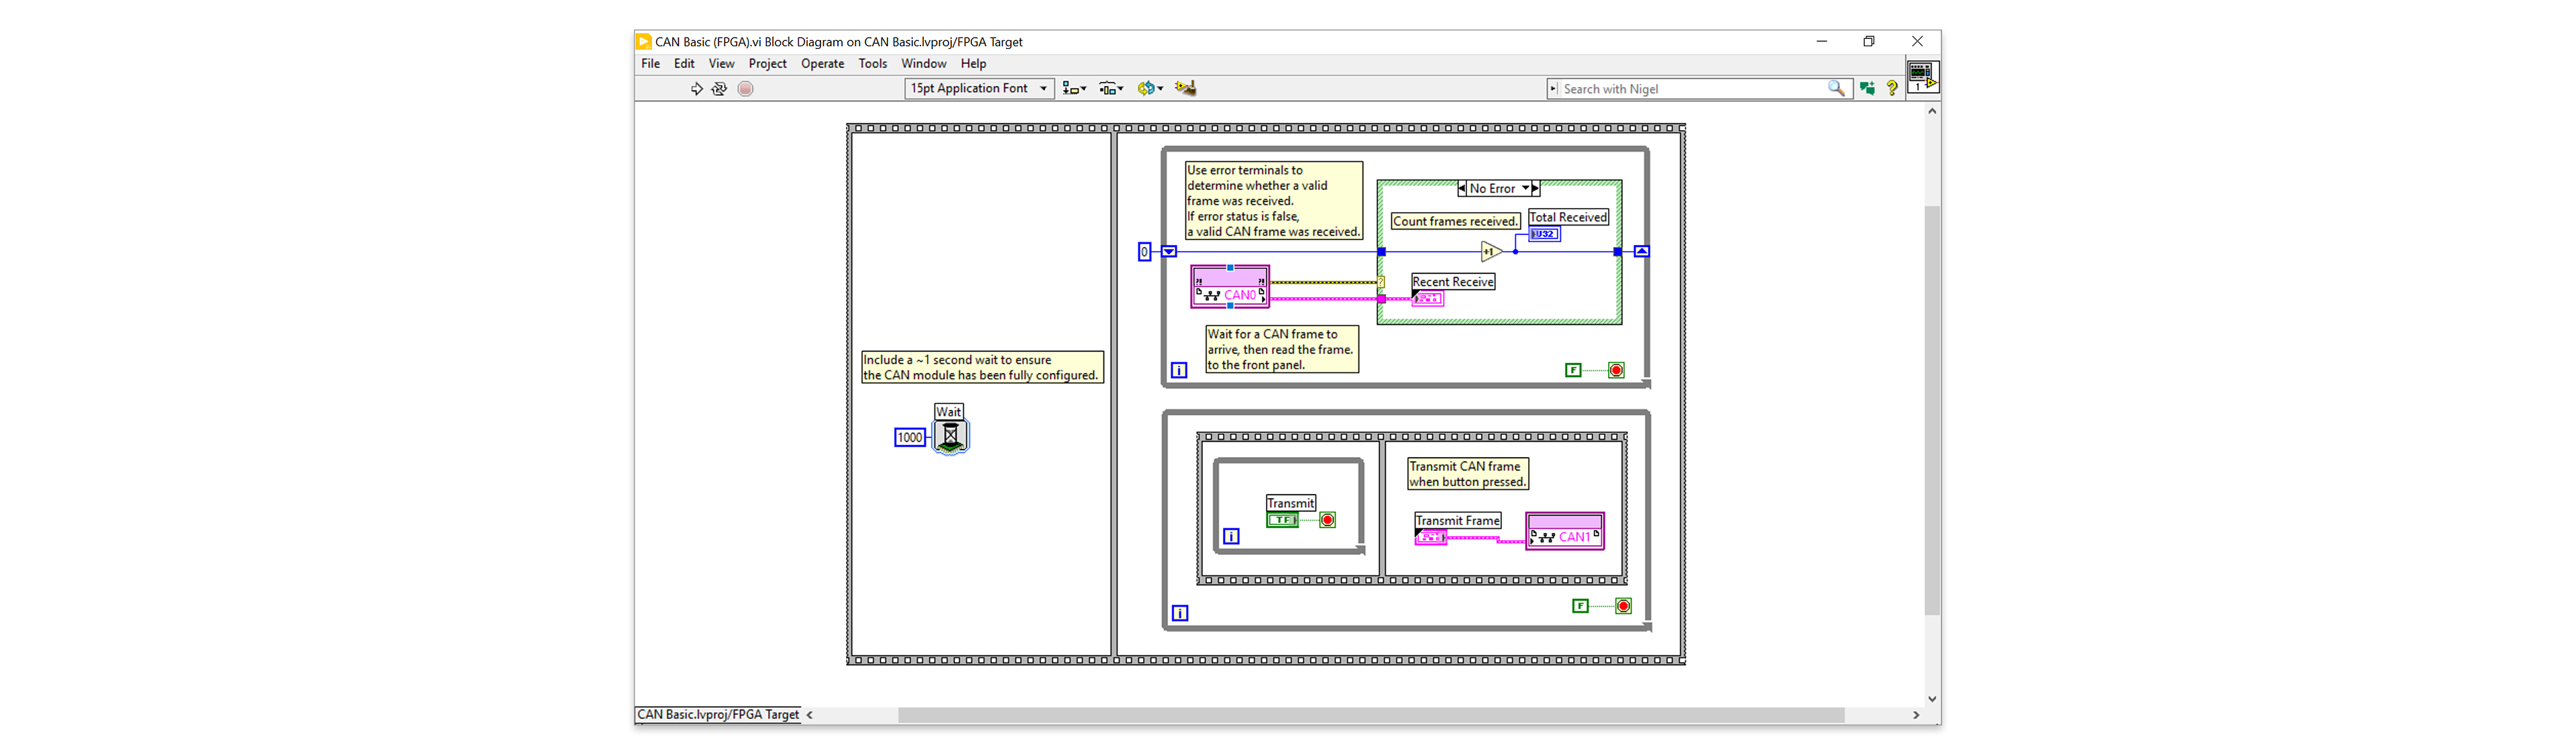Viewport: 2576px width, 755px height.
Task: Click the scroll right arrow
Action: point(1916,715)
